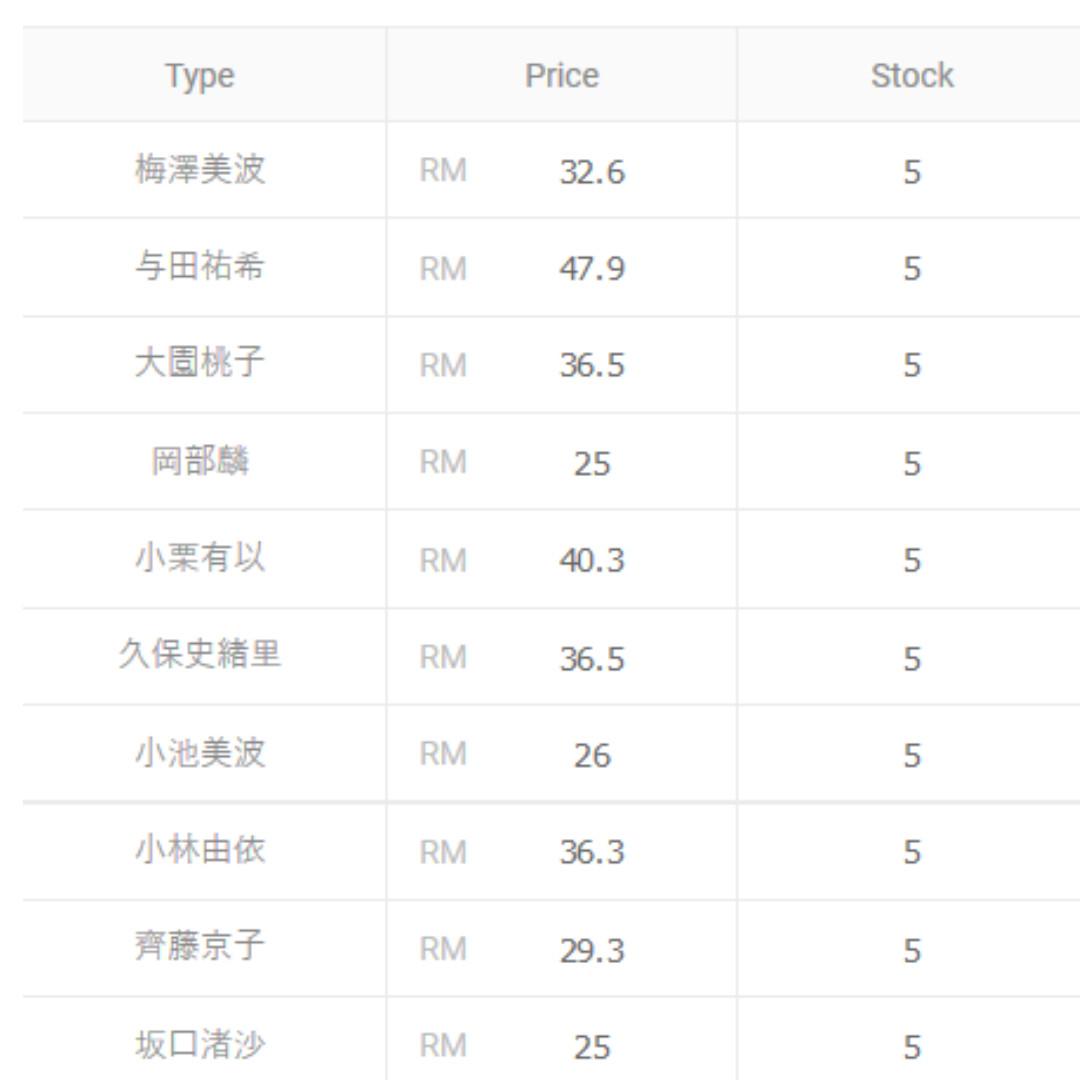Click the Stock column header
1080x1080 pixels.
pos(911,76)
